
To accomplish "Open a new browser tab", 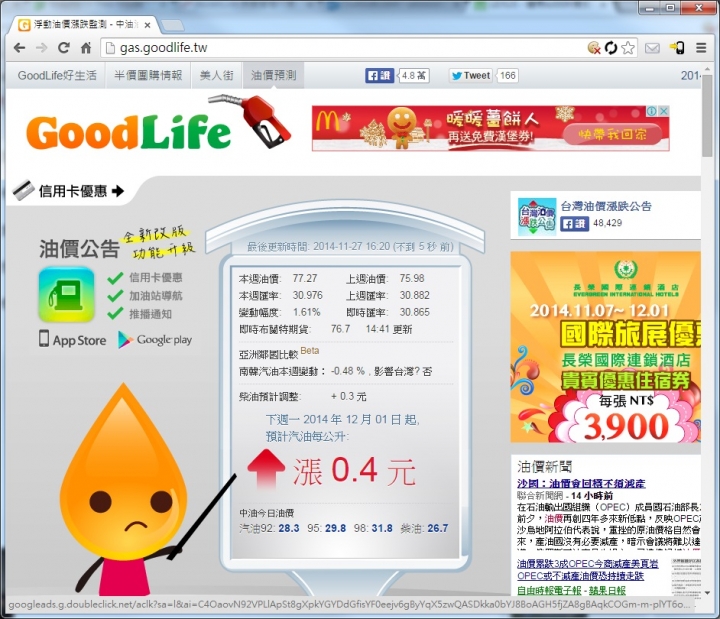I will tap(172, 25).
